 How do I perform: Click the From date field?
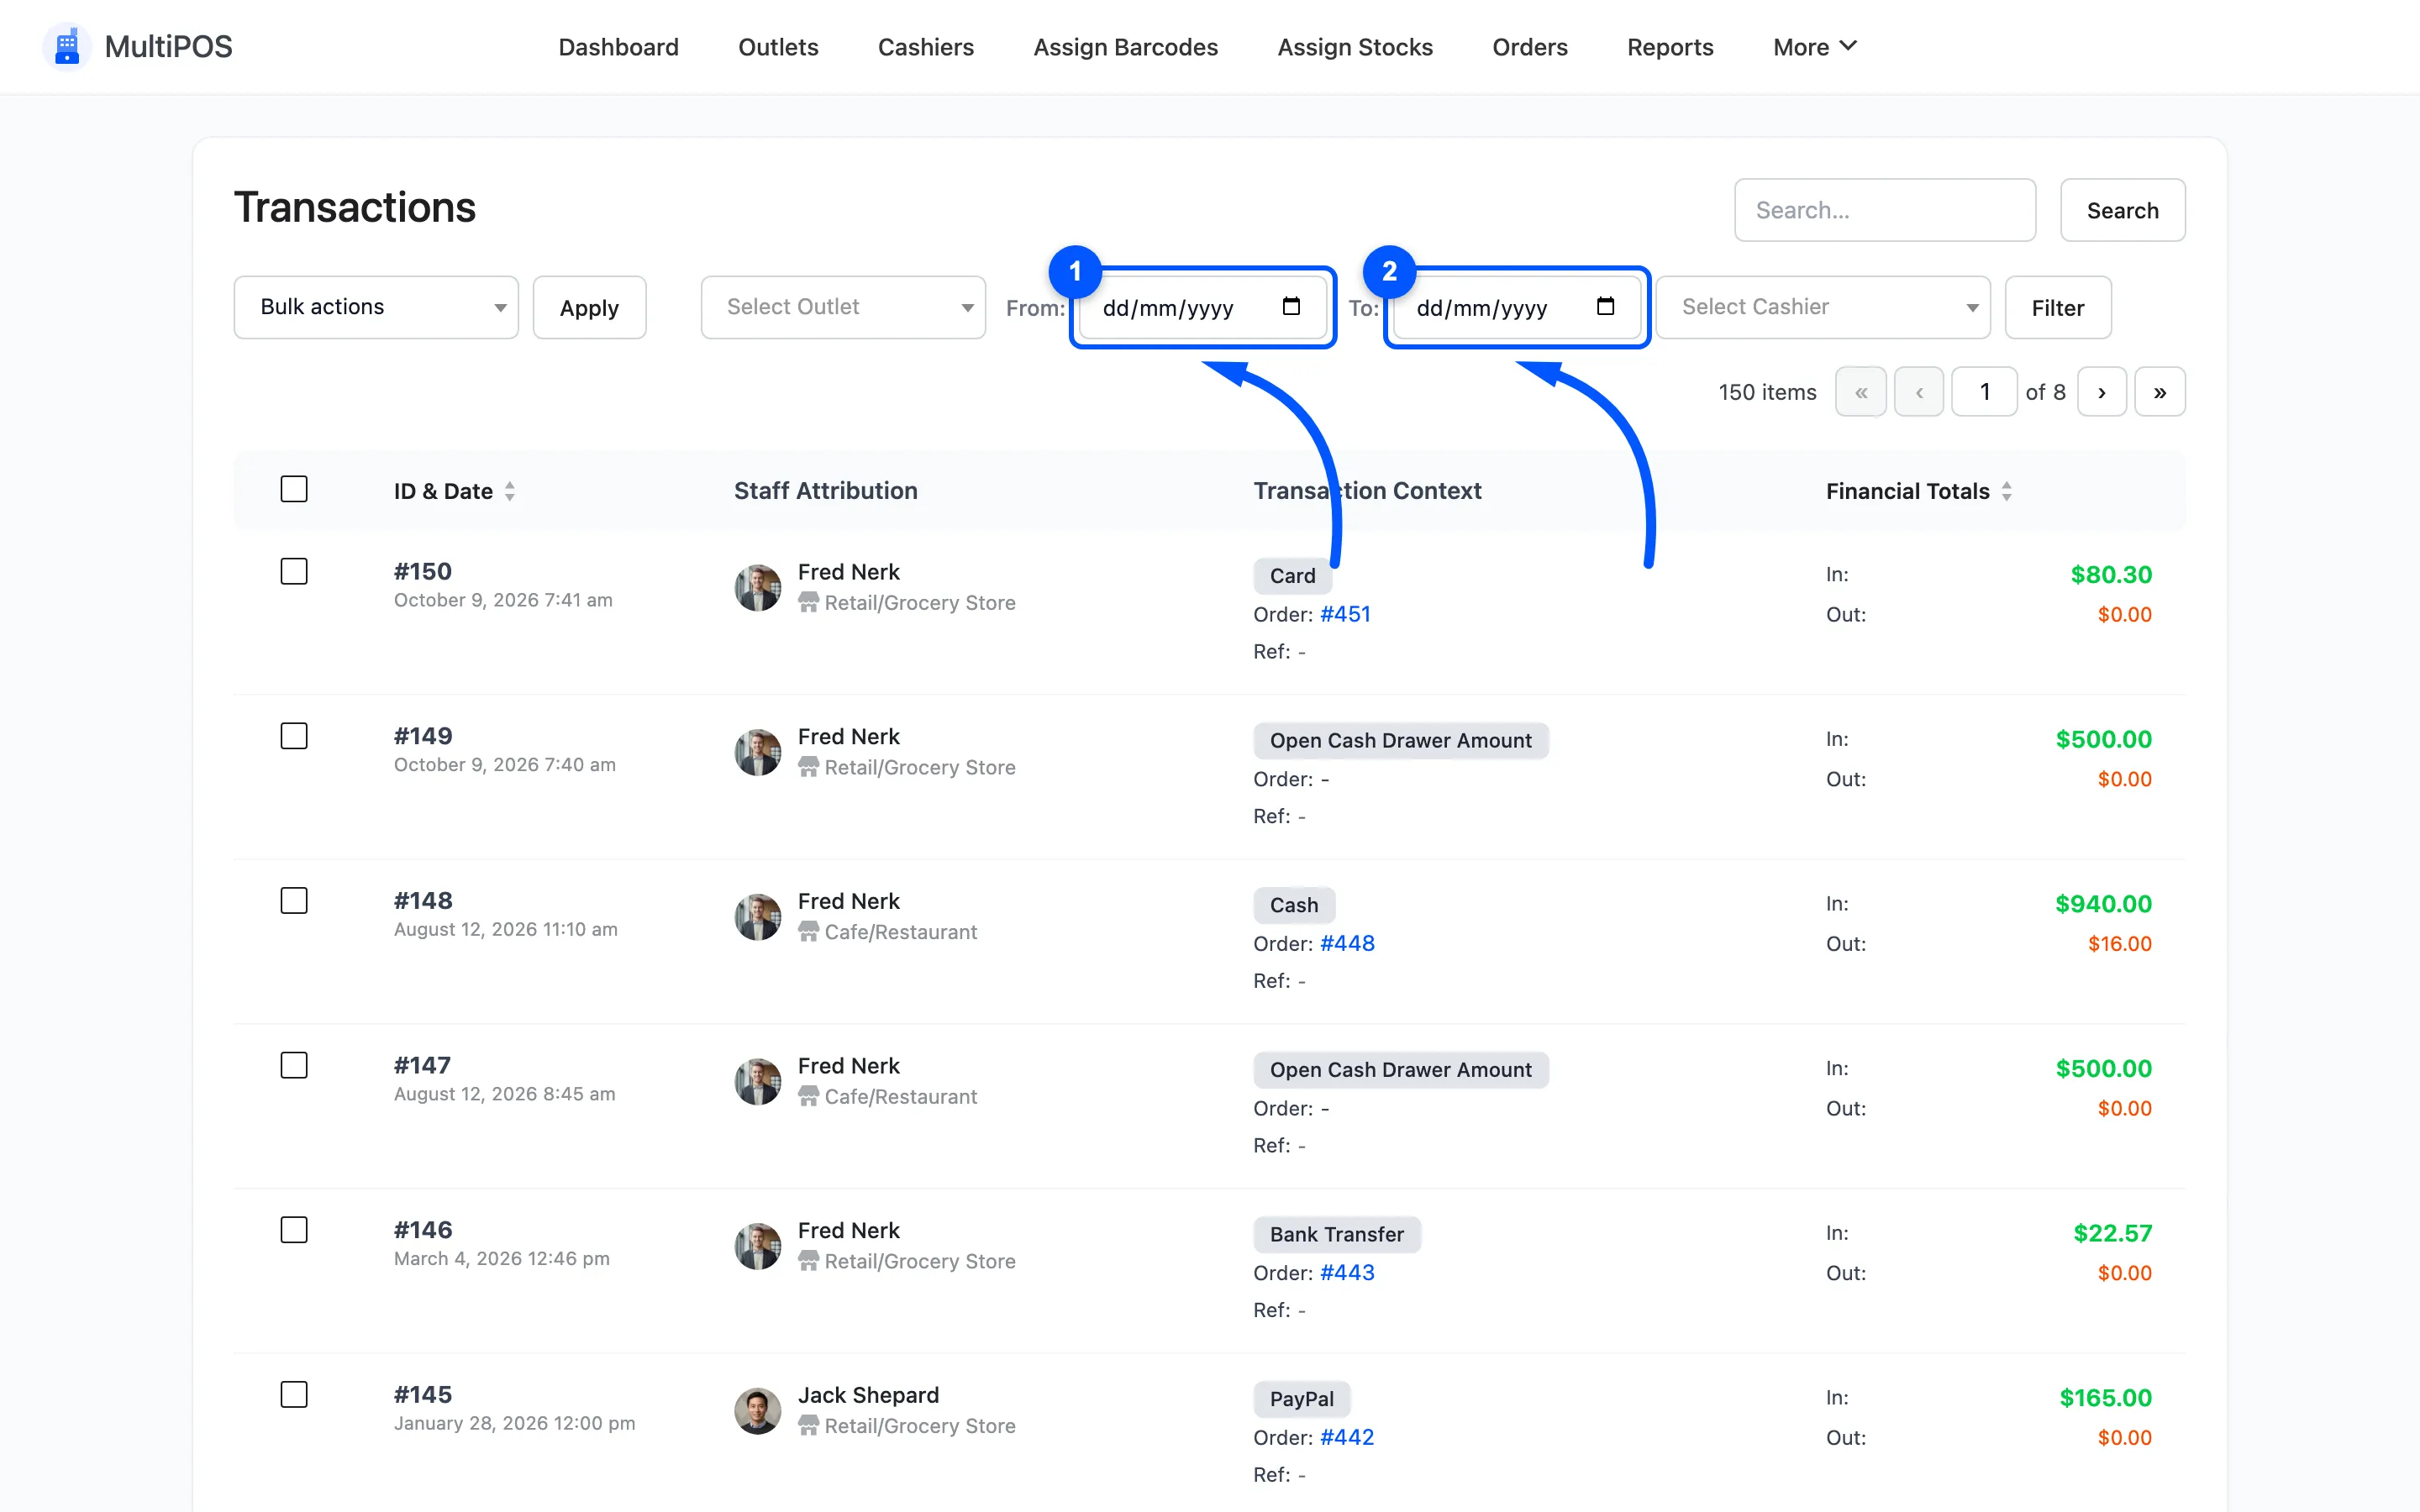(1202, 307)
